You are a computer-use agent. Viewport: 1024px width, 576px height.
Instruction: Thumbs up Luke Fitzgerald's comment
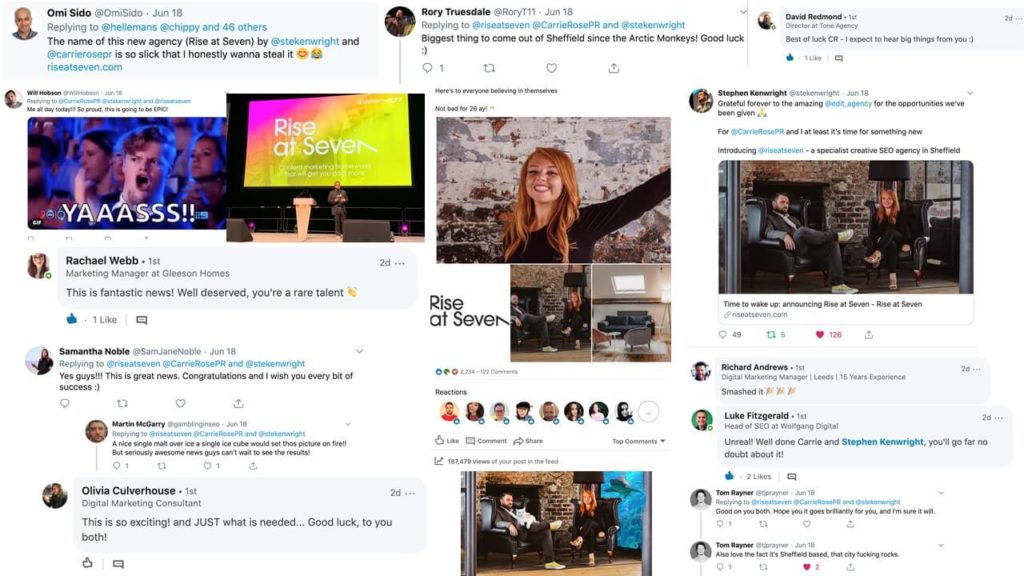pos(729,476)
